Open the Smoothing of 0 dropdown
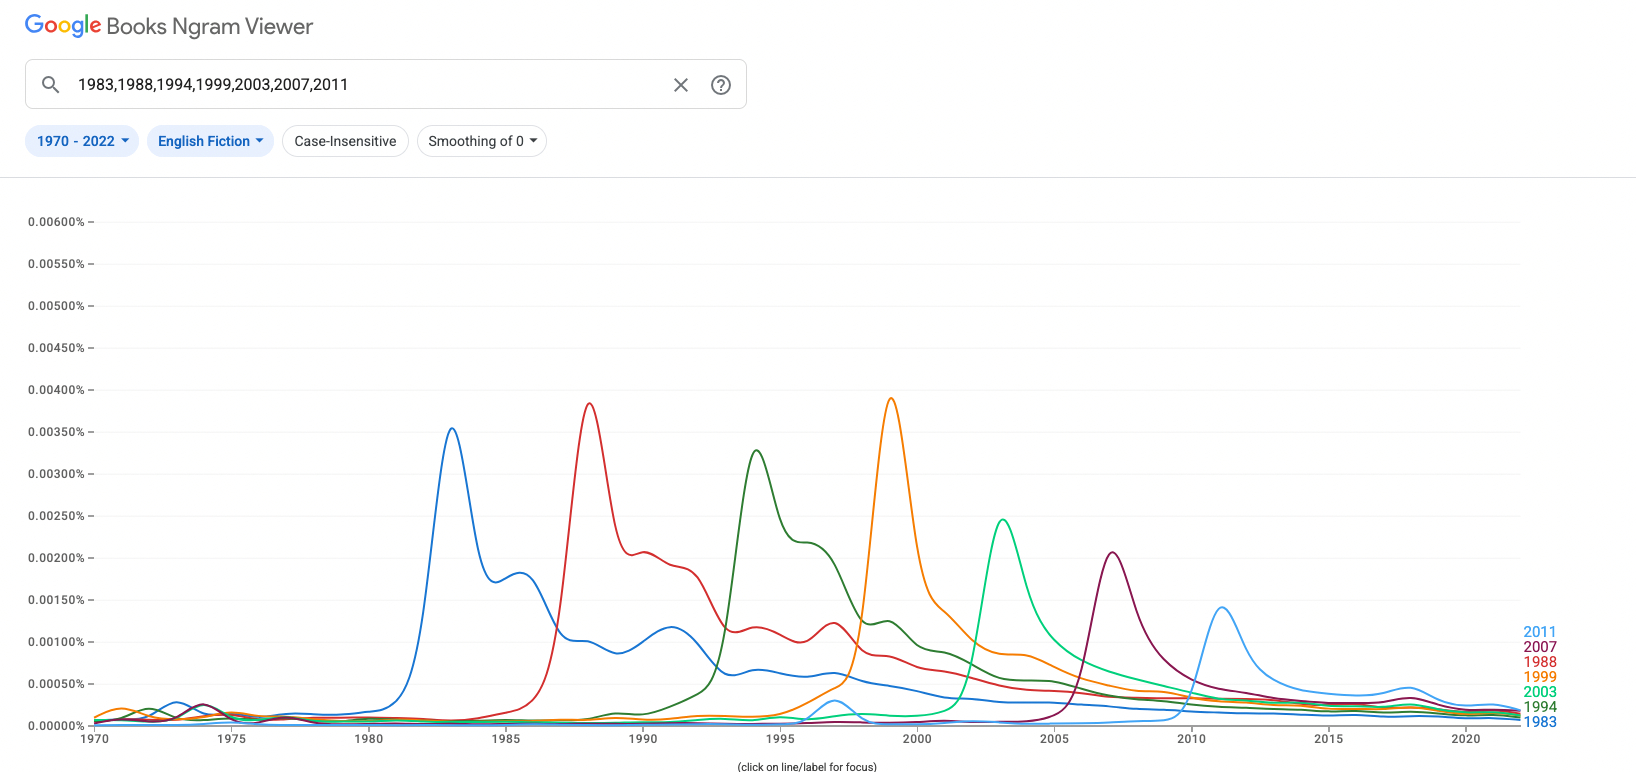This screenshot has width=1636, height=772. coord(482,141)
